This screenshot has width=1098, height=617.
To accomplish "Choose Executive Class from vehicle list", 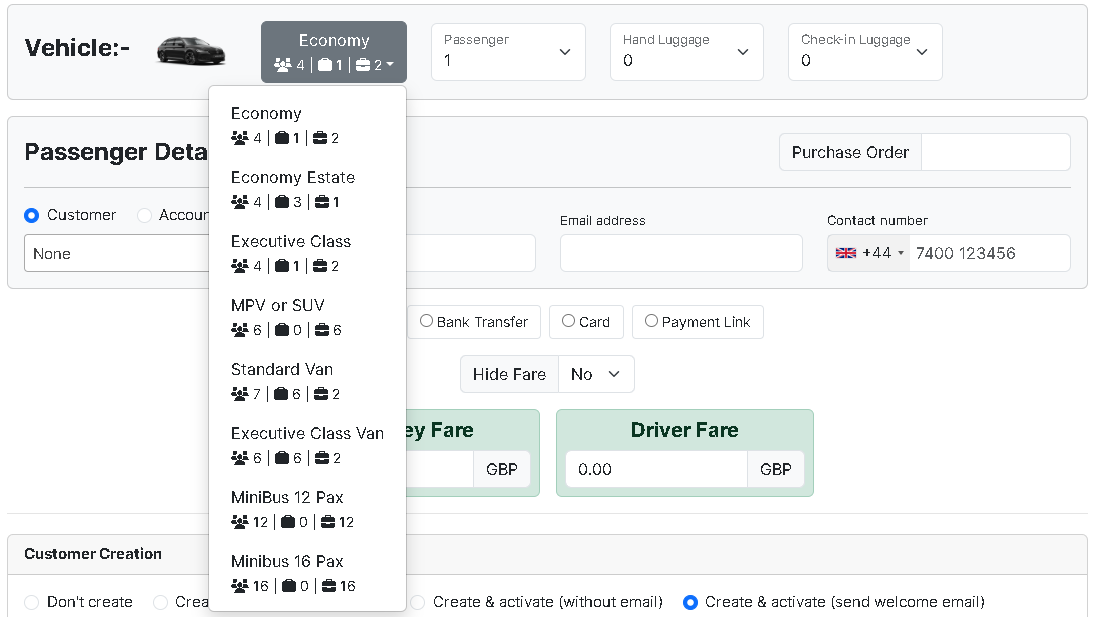I will 291,241.
